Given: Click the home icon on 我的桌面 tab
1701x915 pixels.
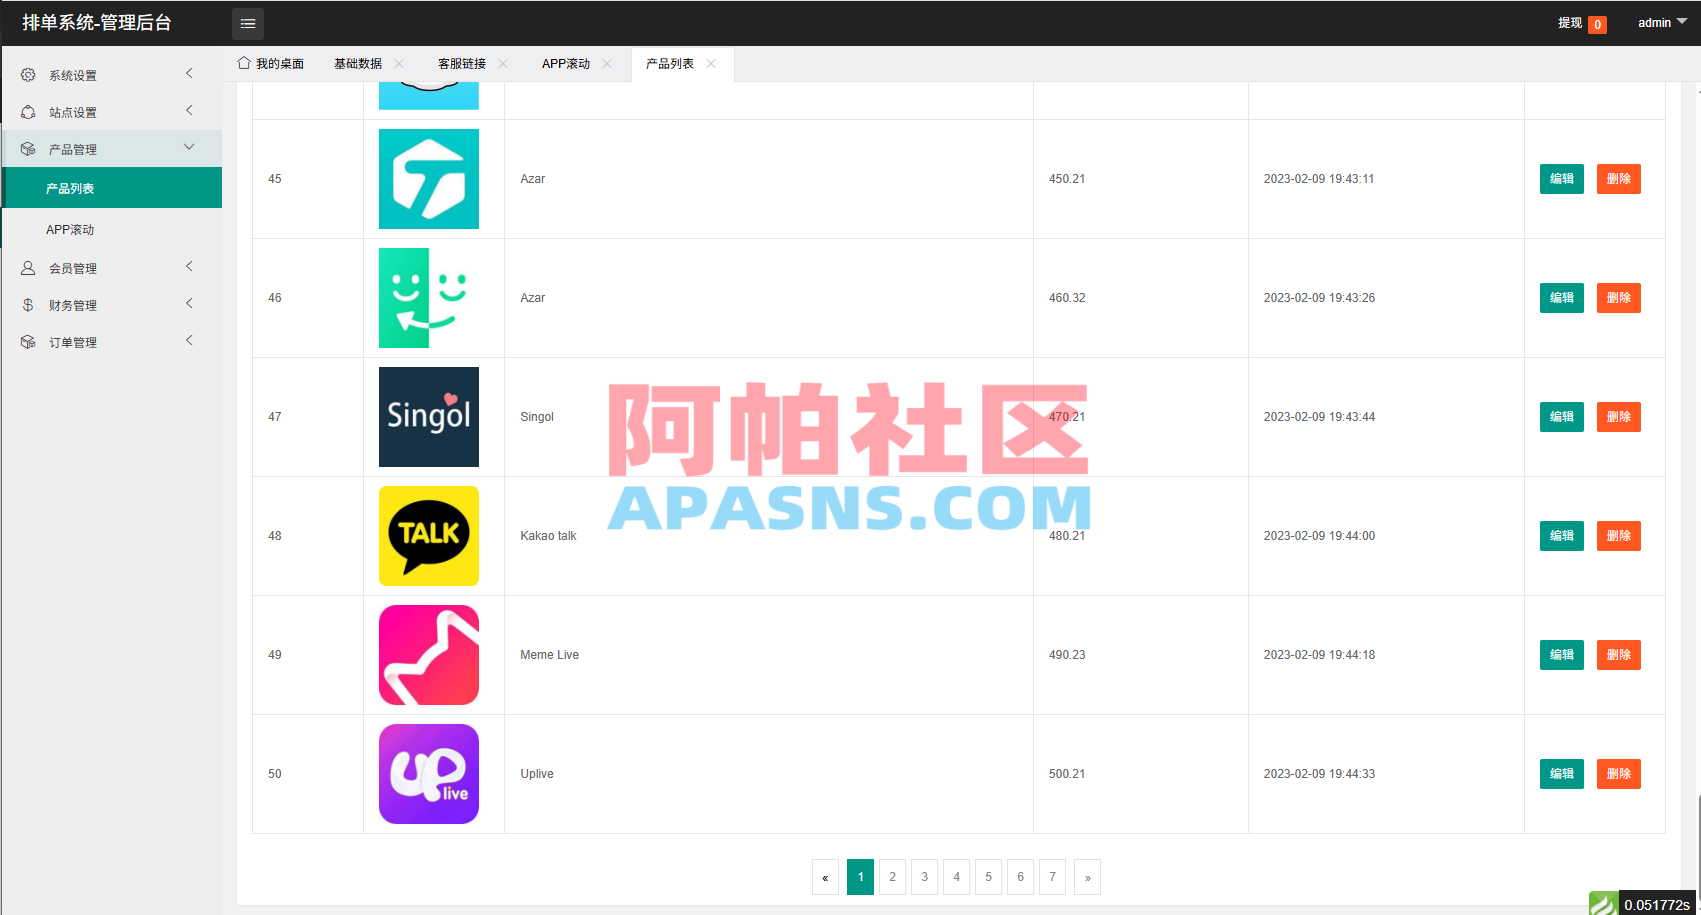Looking at the screenshot, I should point(244,63).
